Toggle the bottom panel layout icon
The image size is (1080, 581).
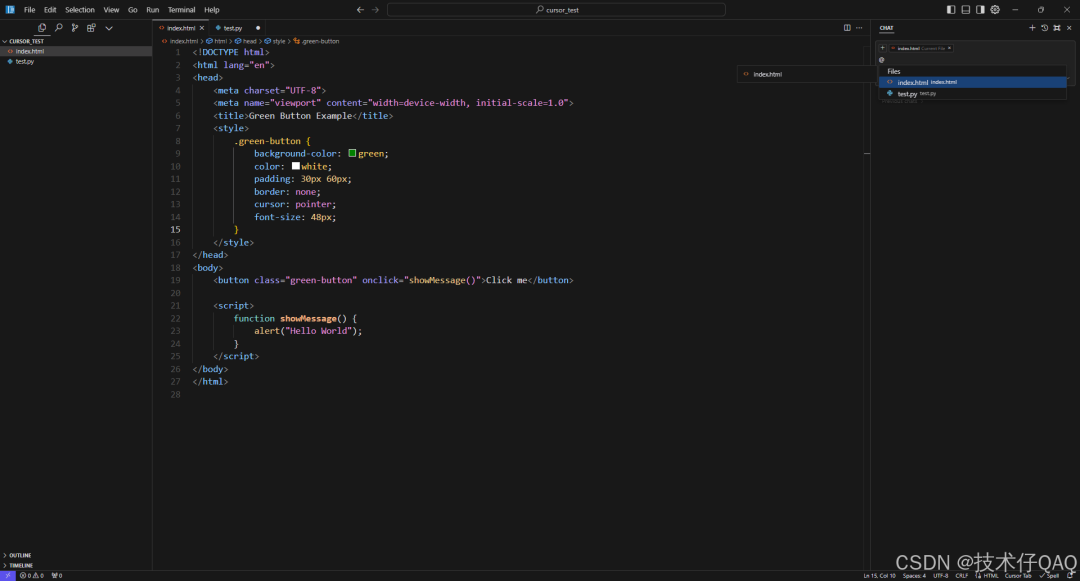966,10
